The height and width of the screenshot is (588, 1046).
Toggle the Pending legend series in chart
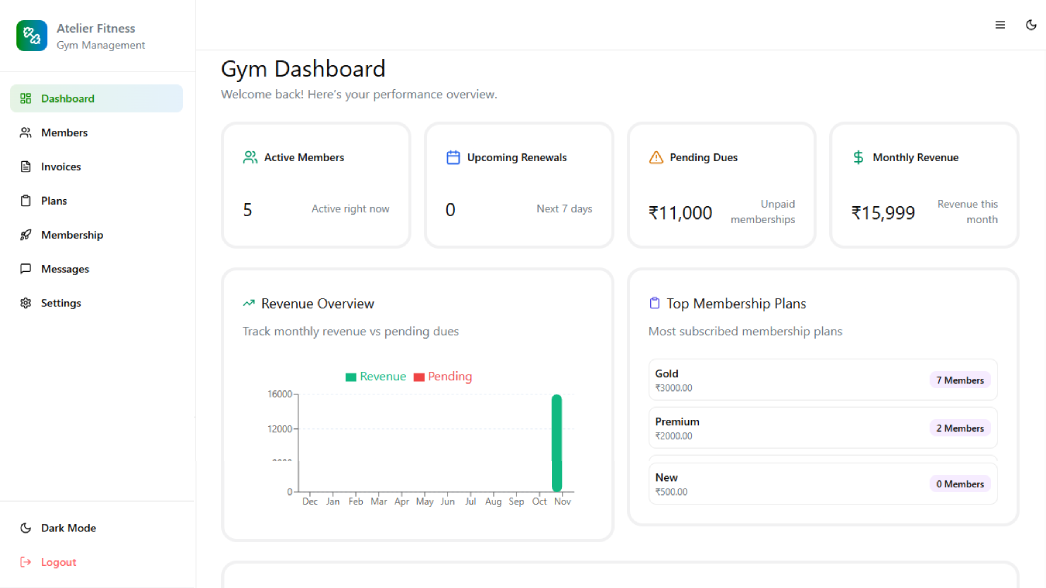coord(443,377)
